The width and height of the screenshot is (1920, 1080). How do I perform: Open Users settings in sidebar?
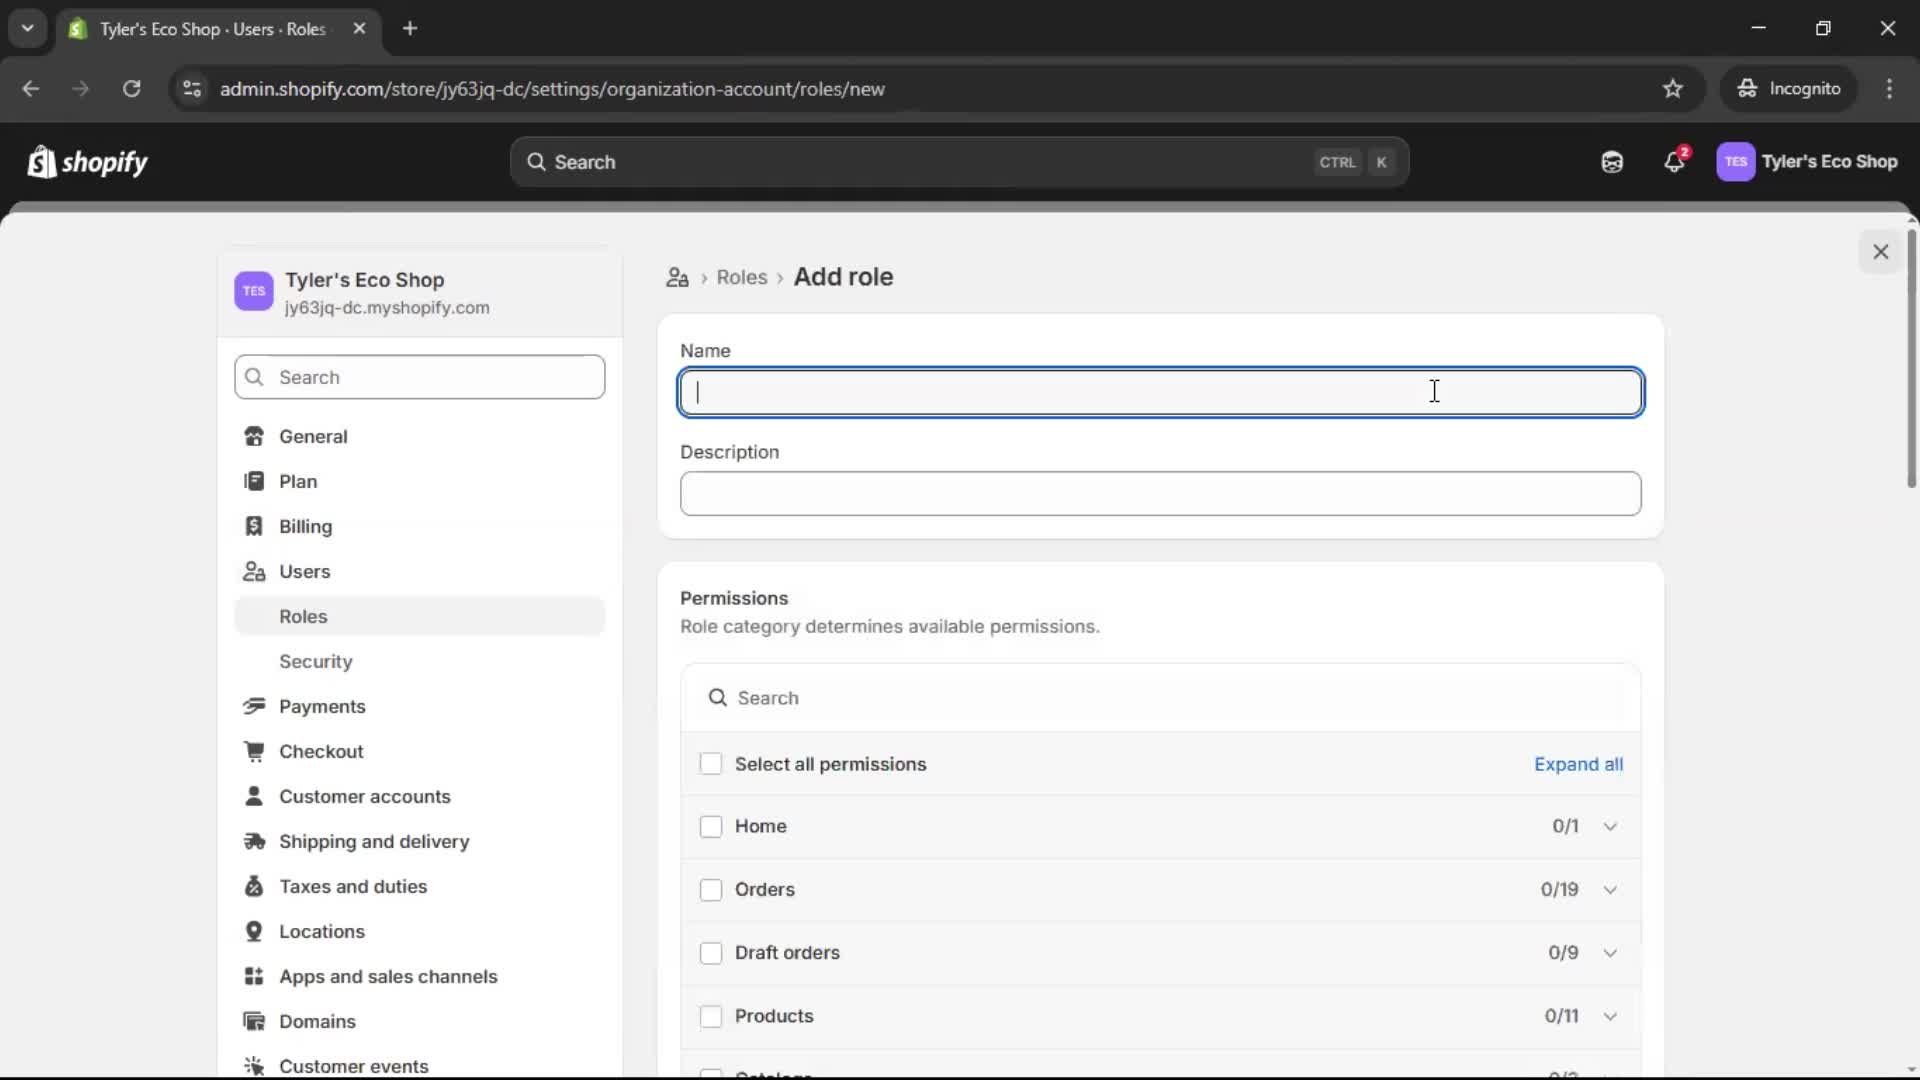303,571
